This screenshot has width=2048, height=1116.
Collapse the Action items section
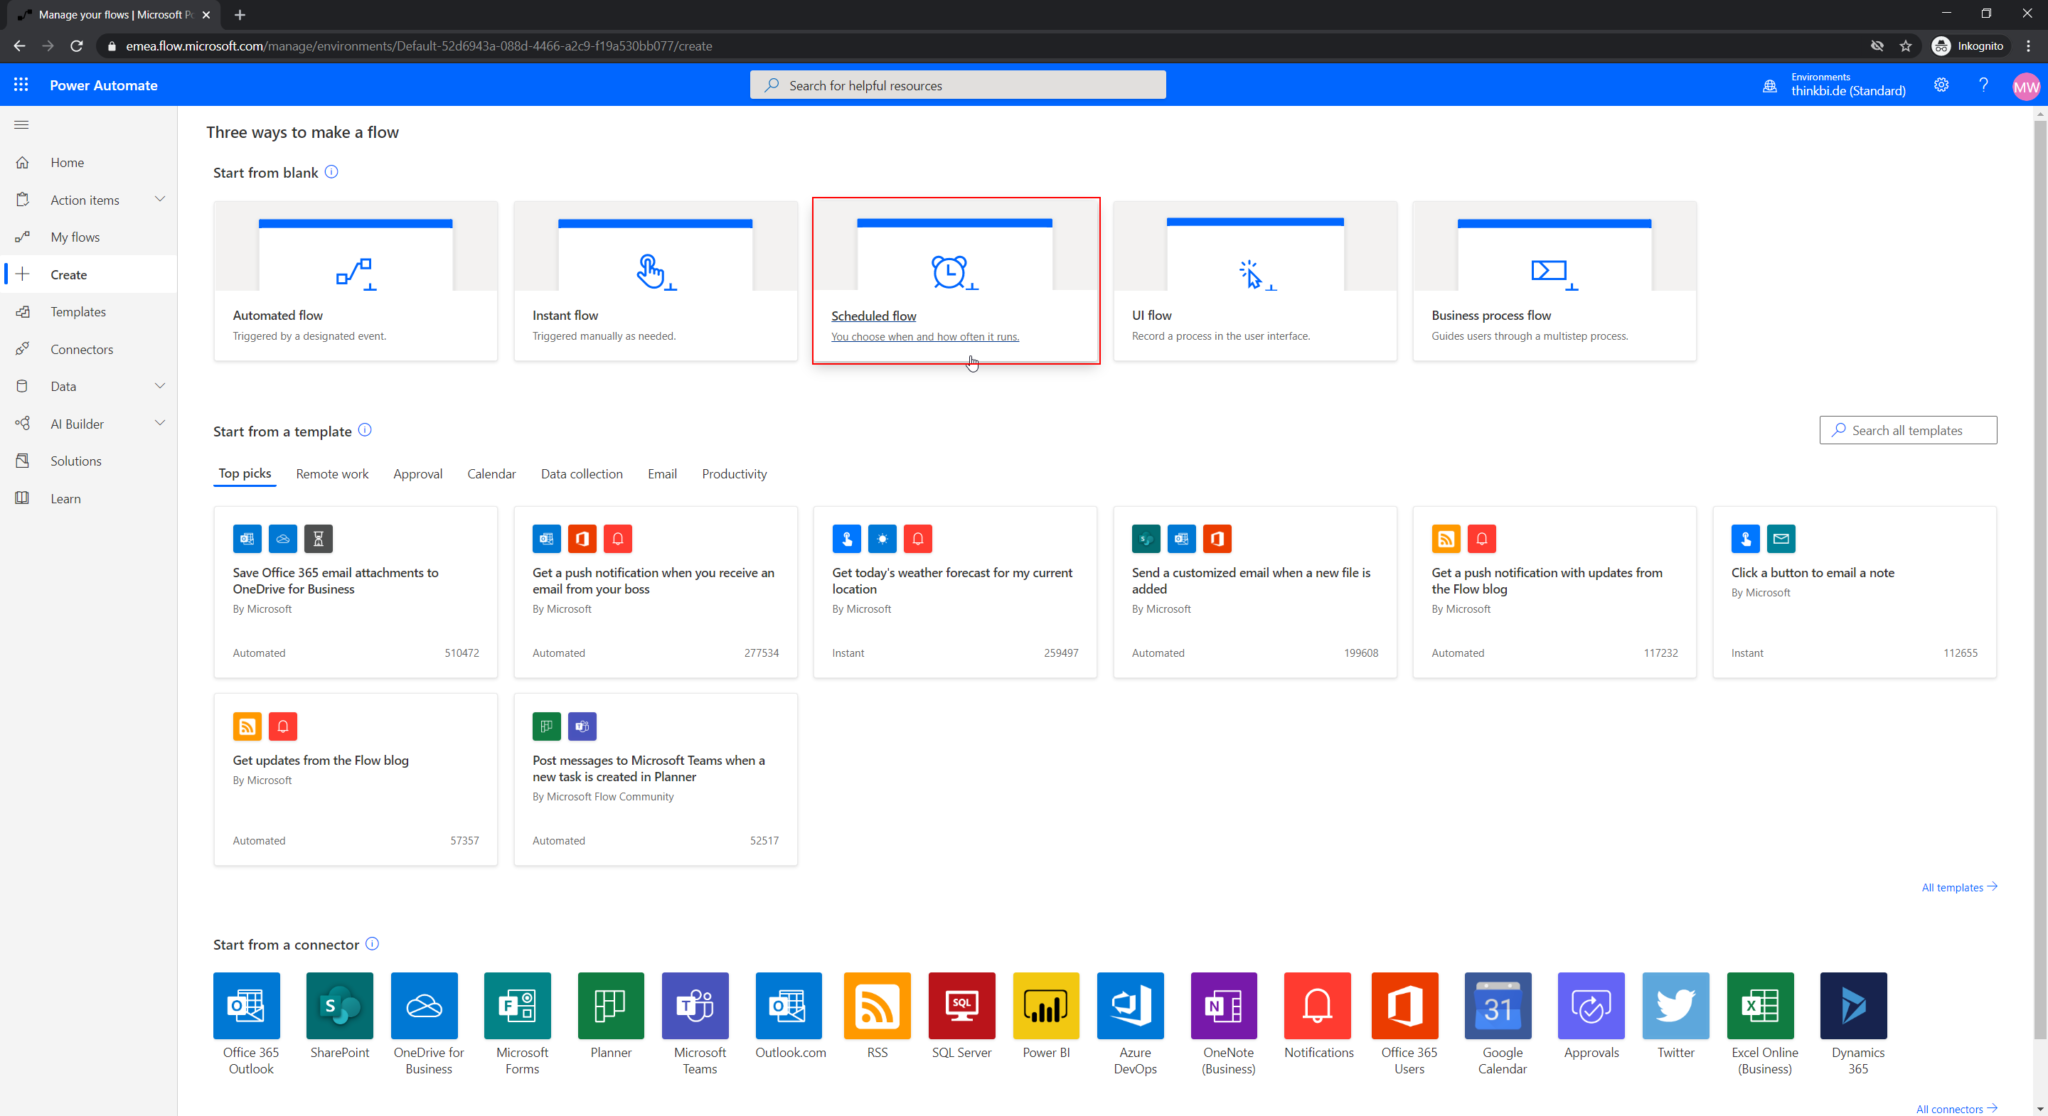160,199
